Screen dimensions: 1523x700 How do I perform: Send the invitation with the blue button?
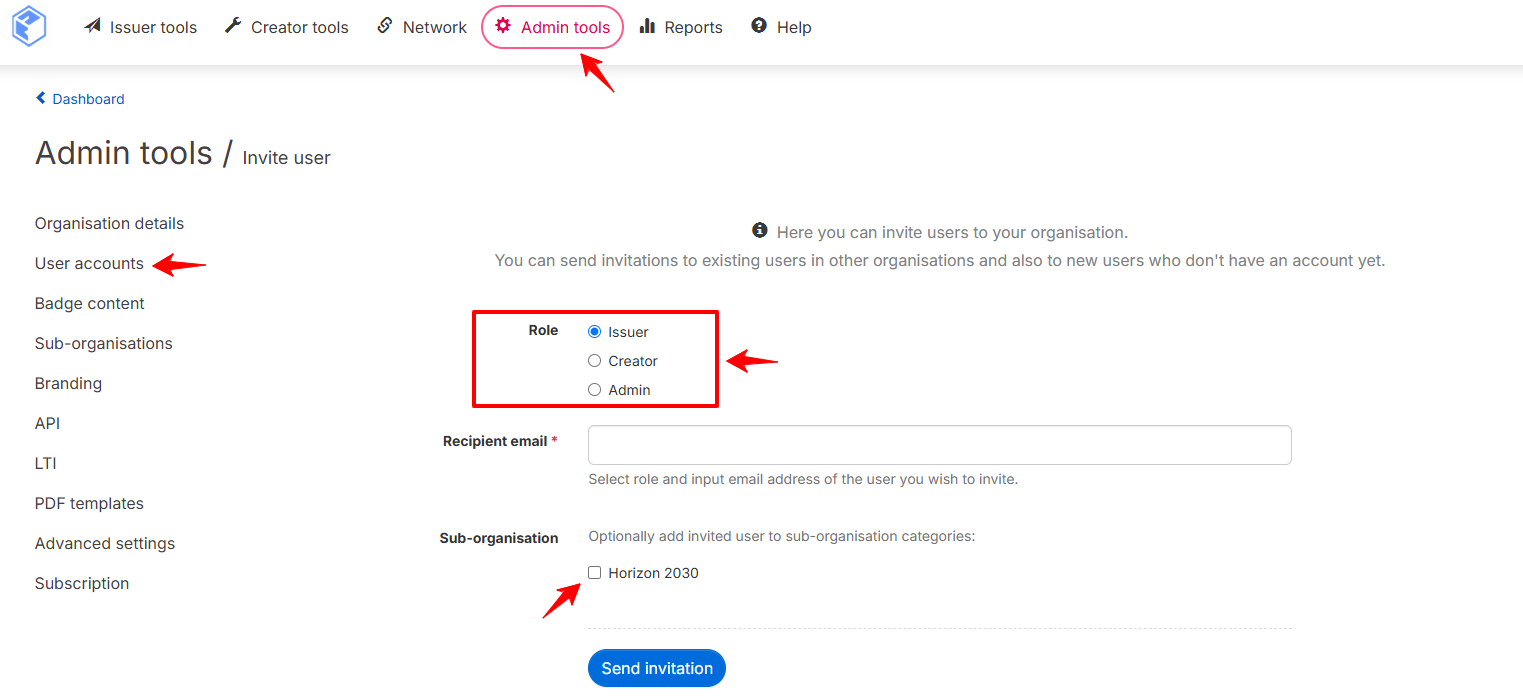tap(657, 668)
